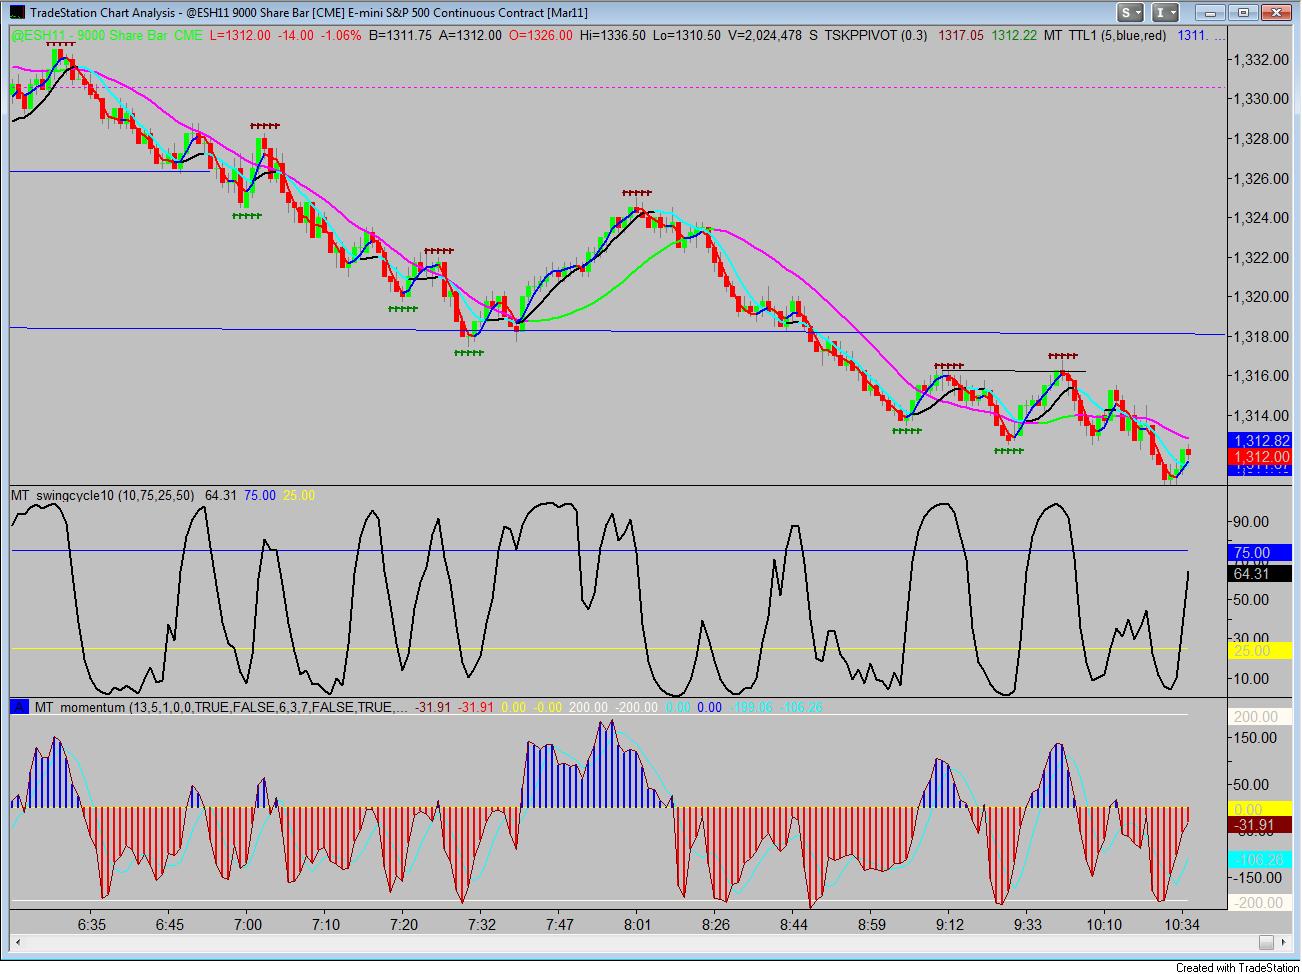Click the B=1311.75 bid value
1302x974 pixels.
click(400, 35)
